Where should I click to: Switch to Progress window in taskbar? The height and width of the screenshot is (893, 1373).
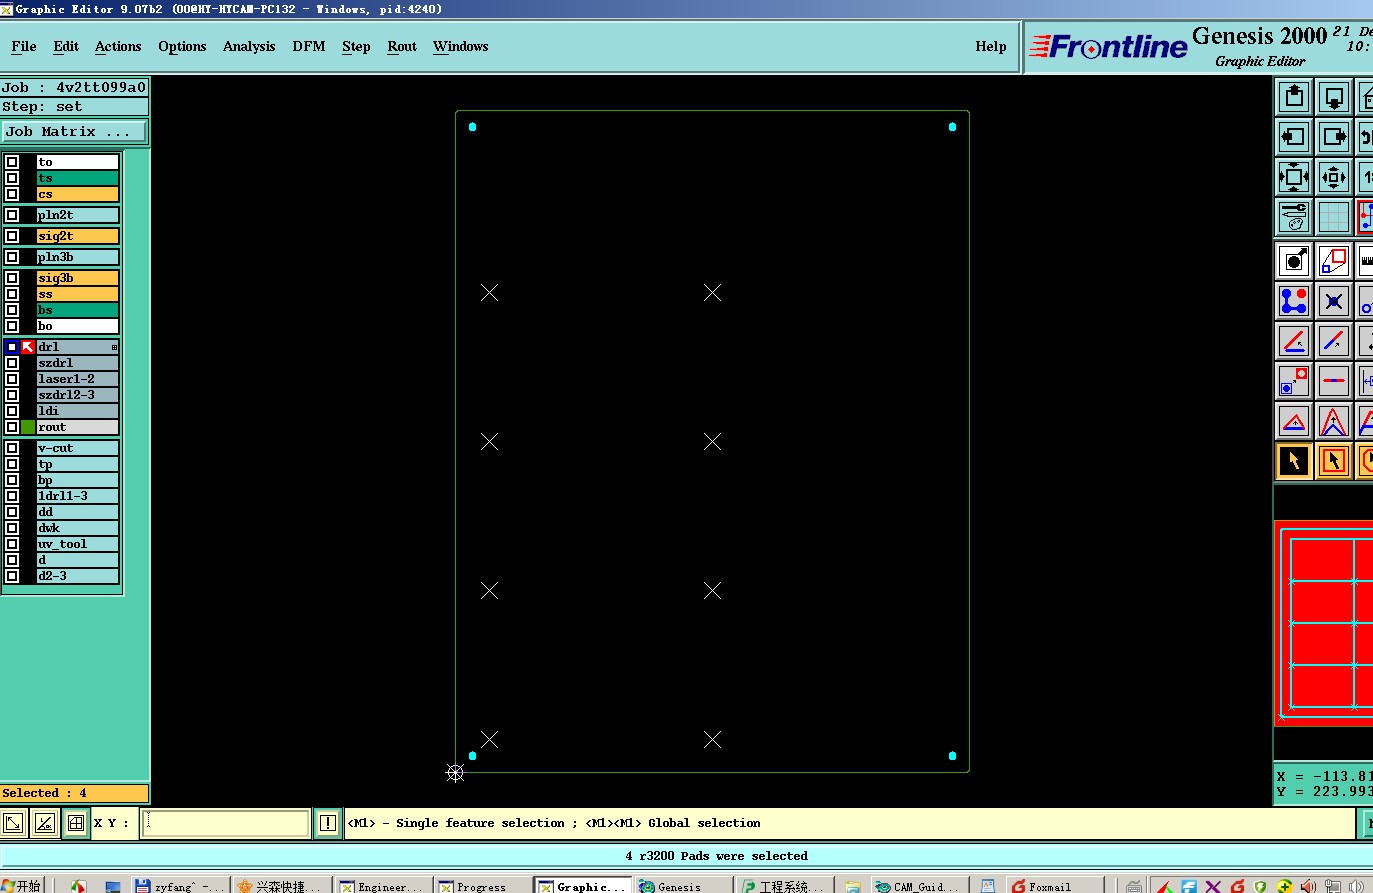pyautogui.click(x=481, y=886)
